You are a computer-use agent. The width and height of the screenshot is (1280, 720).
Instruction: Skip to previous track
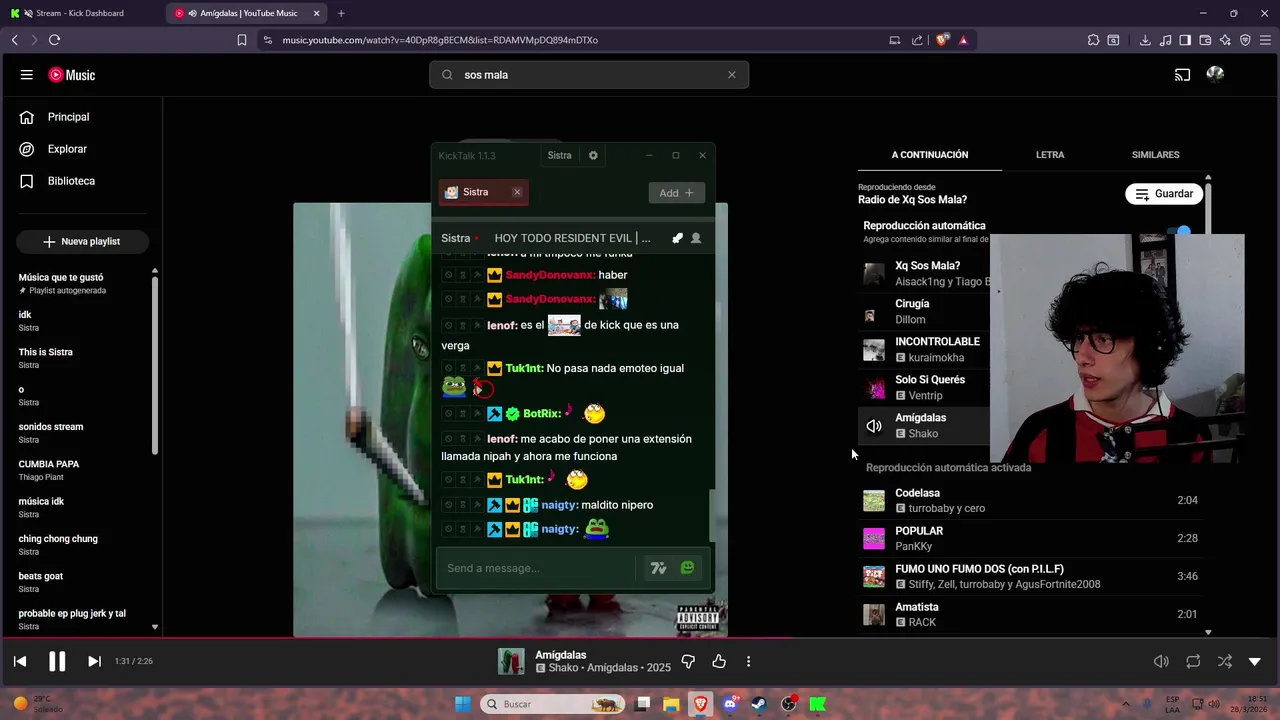(x=20, y=661)
